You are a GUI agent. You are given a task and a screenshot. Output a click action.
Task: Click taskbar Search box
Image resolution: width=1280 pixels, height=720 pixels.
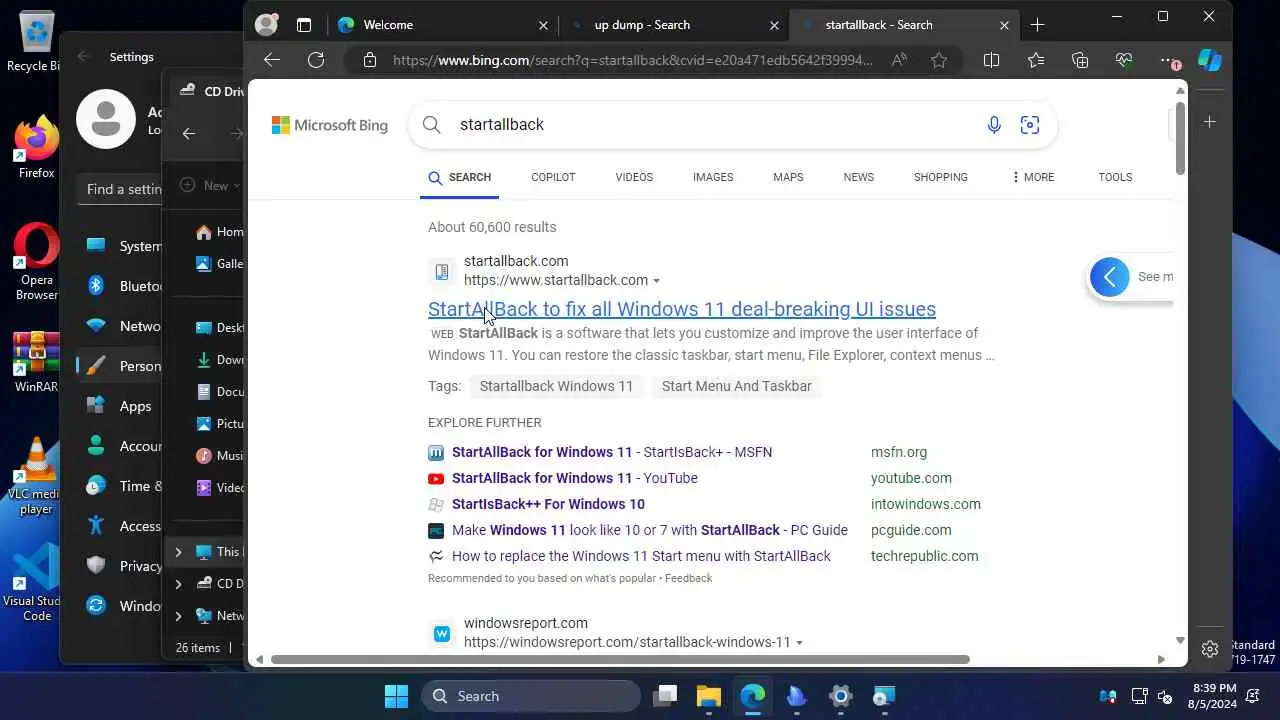pyautogui.click(x=531, y=696)
